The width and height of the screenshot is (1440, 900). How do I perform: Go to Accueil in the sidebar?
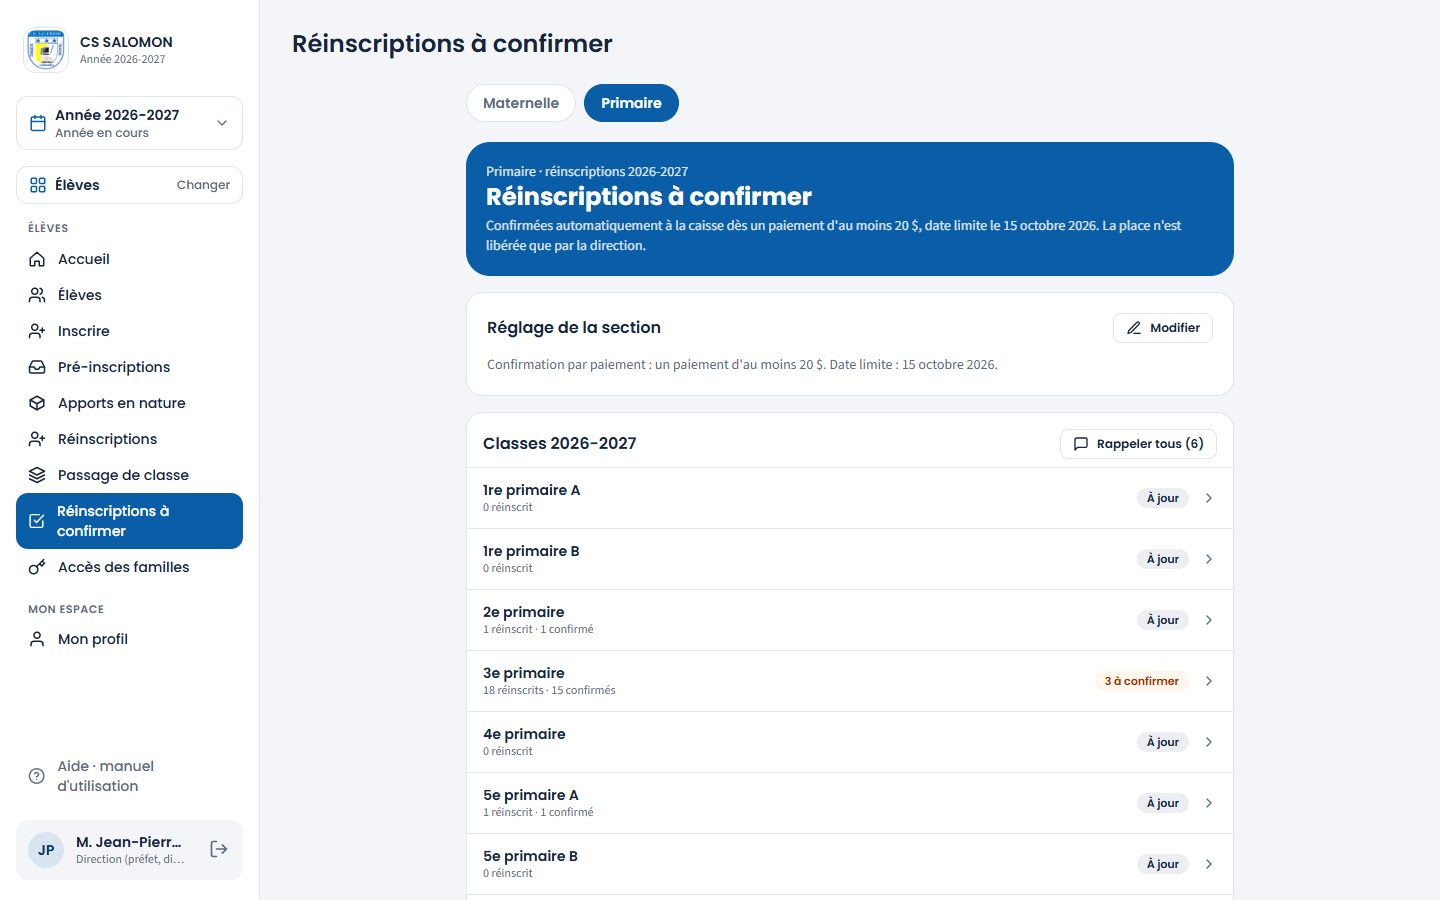coord(129,259)
